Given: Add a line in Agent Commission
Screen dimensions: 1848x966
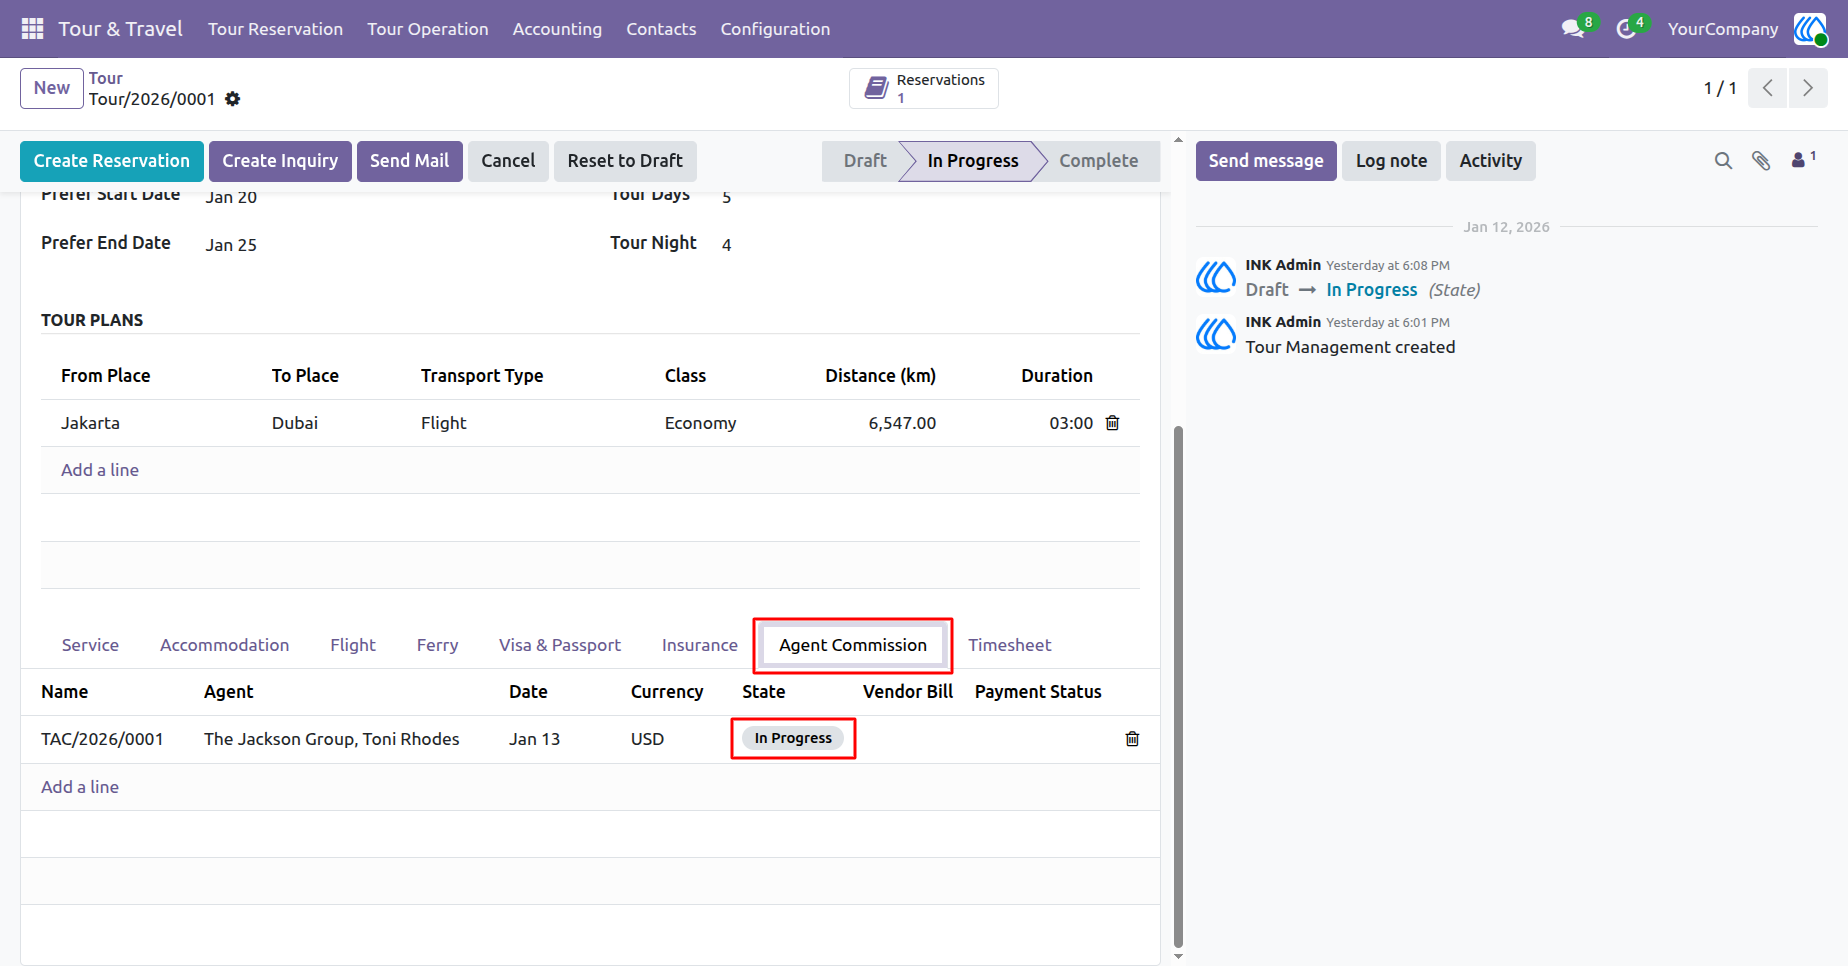Looking at the screenshot, I should coord(80,787).
